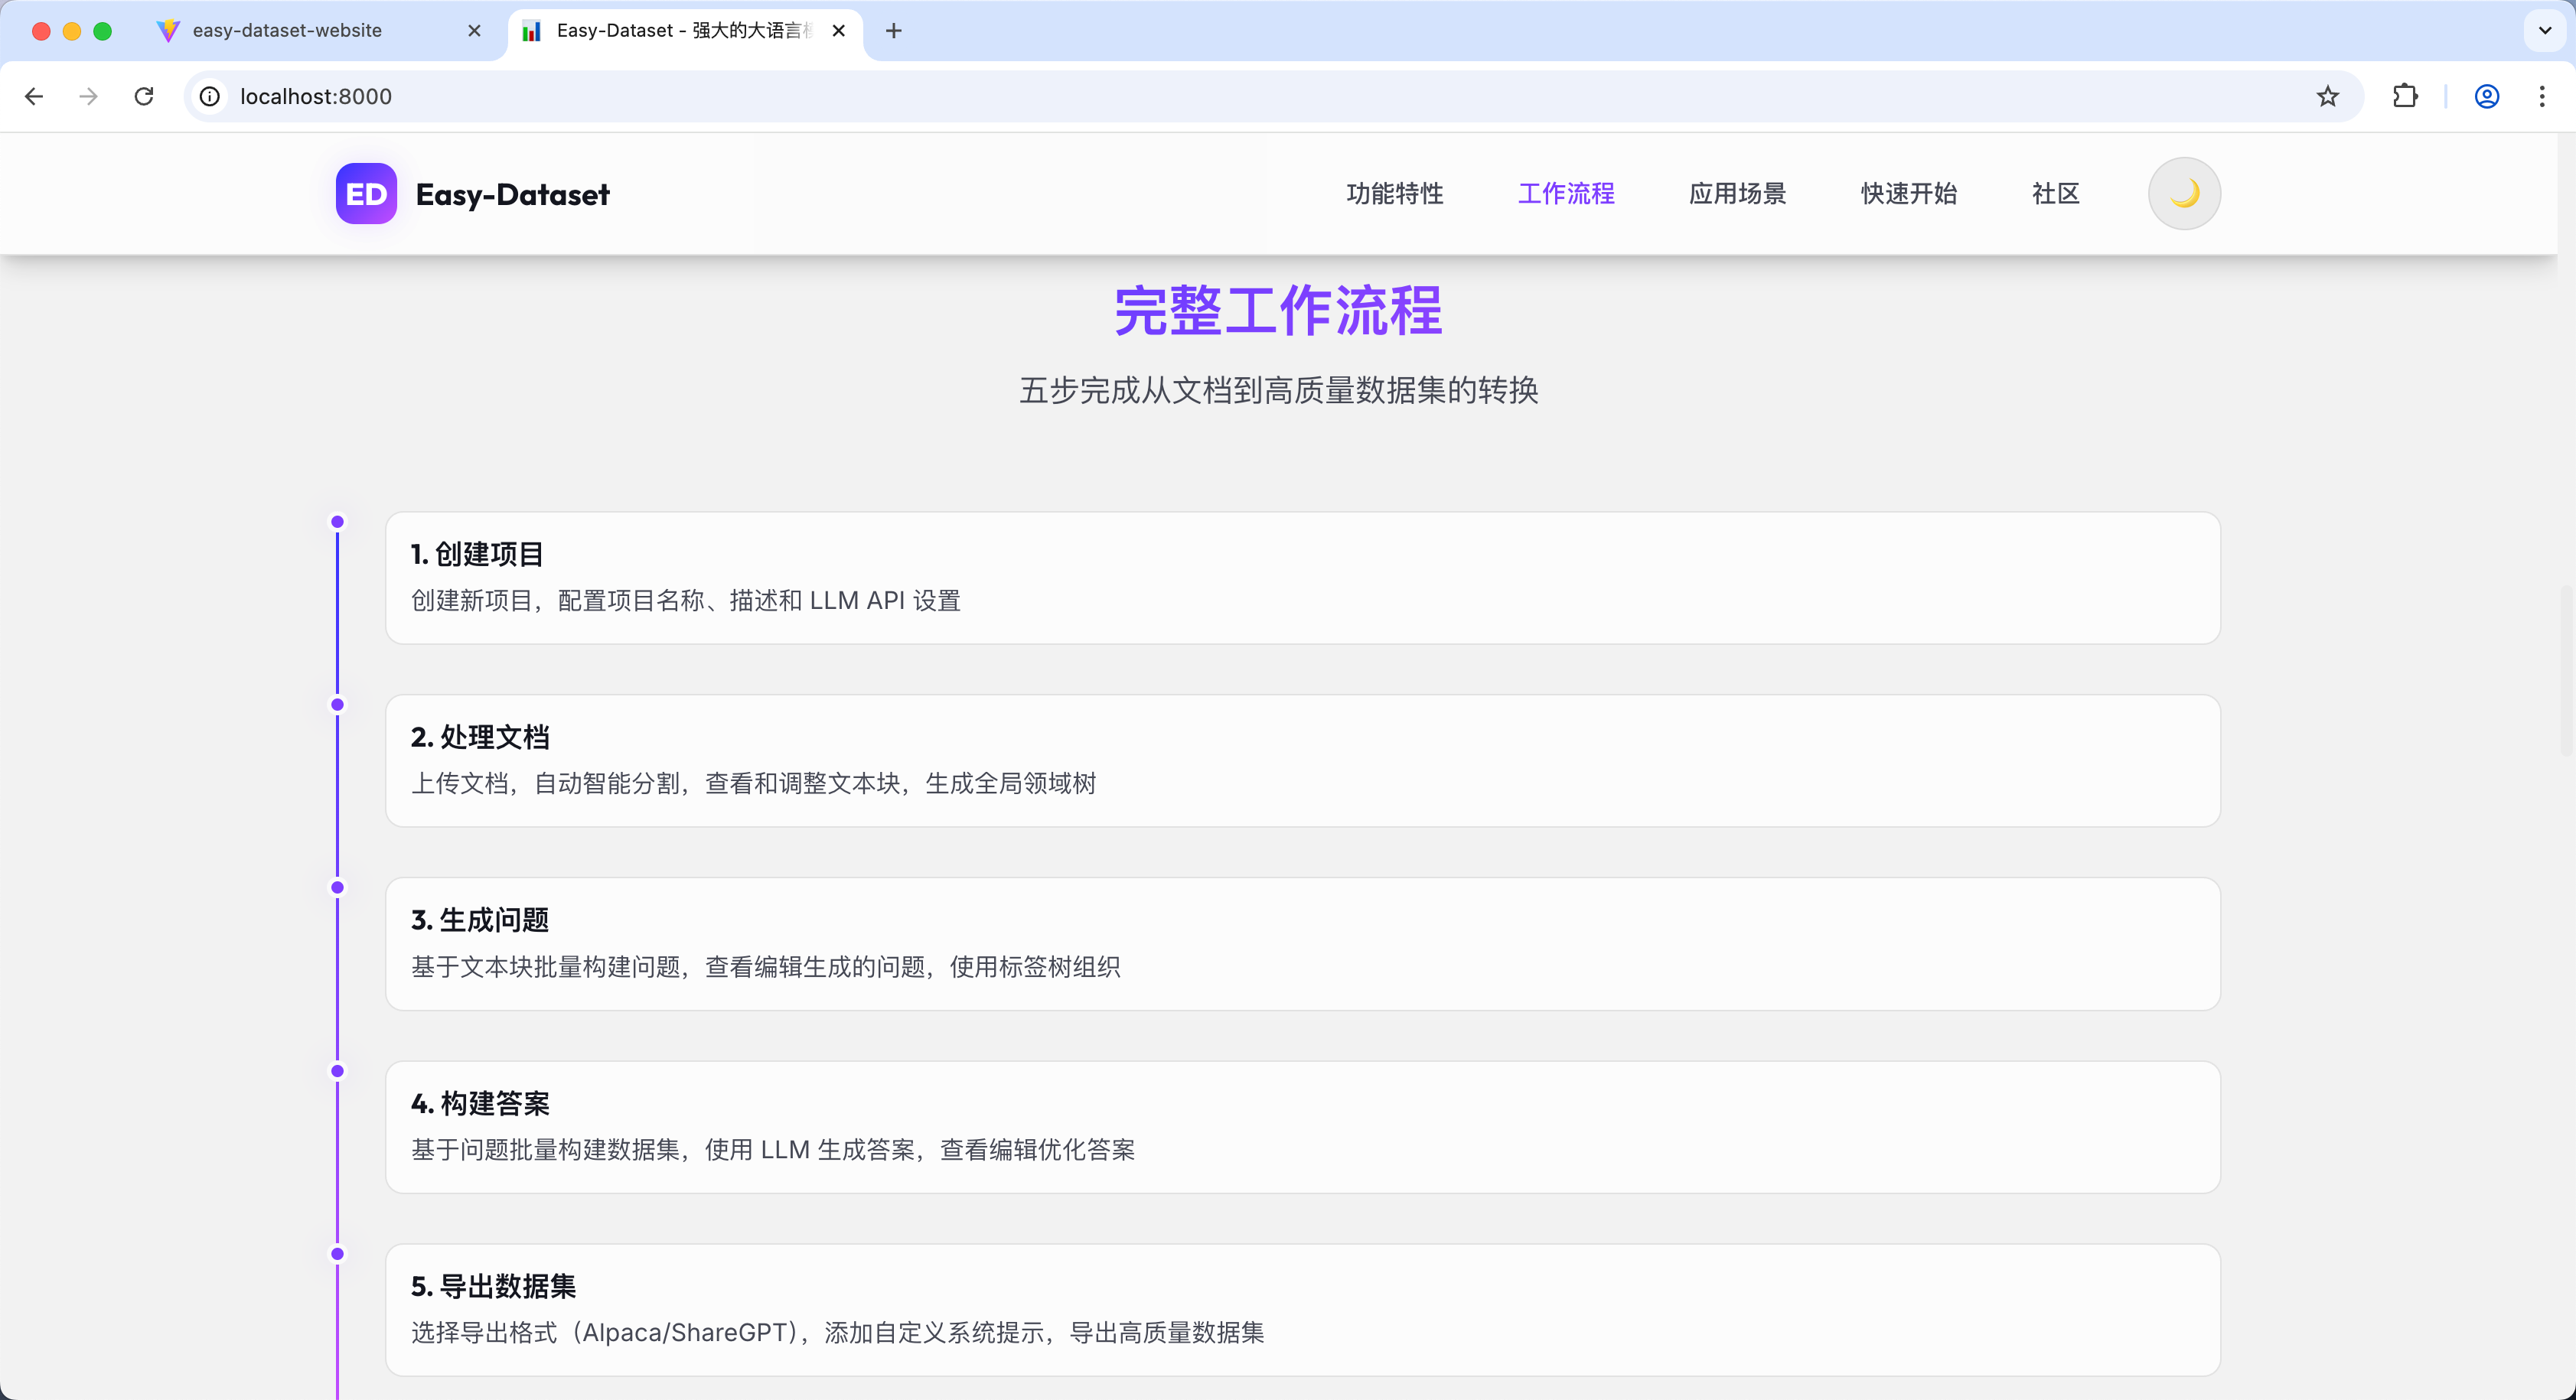This screenshot has width=2576, height=1400.
Task: Open 功能特性 navigation link
Action: click(x=1394, y=193)
